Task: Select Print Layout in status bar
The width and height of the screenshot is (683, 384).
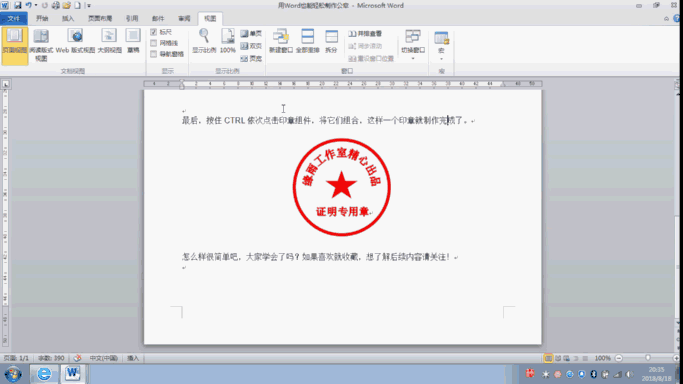Action: tap(548, 358)
